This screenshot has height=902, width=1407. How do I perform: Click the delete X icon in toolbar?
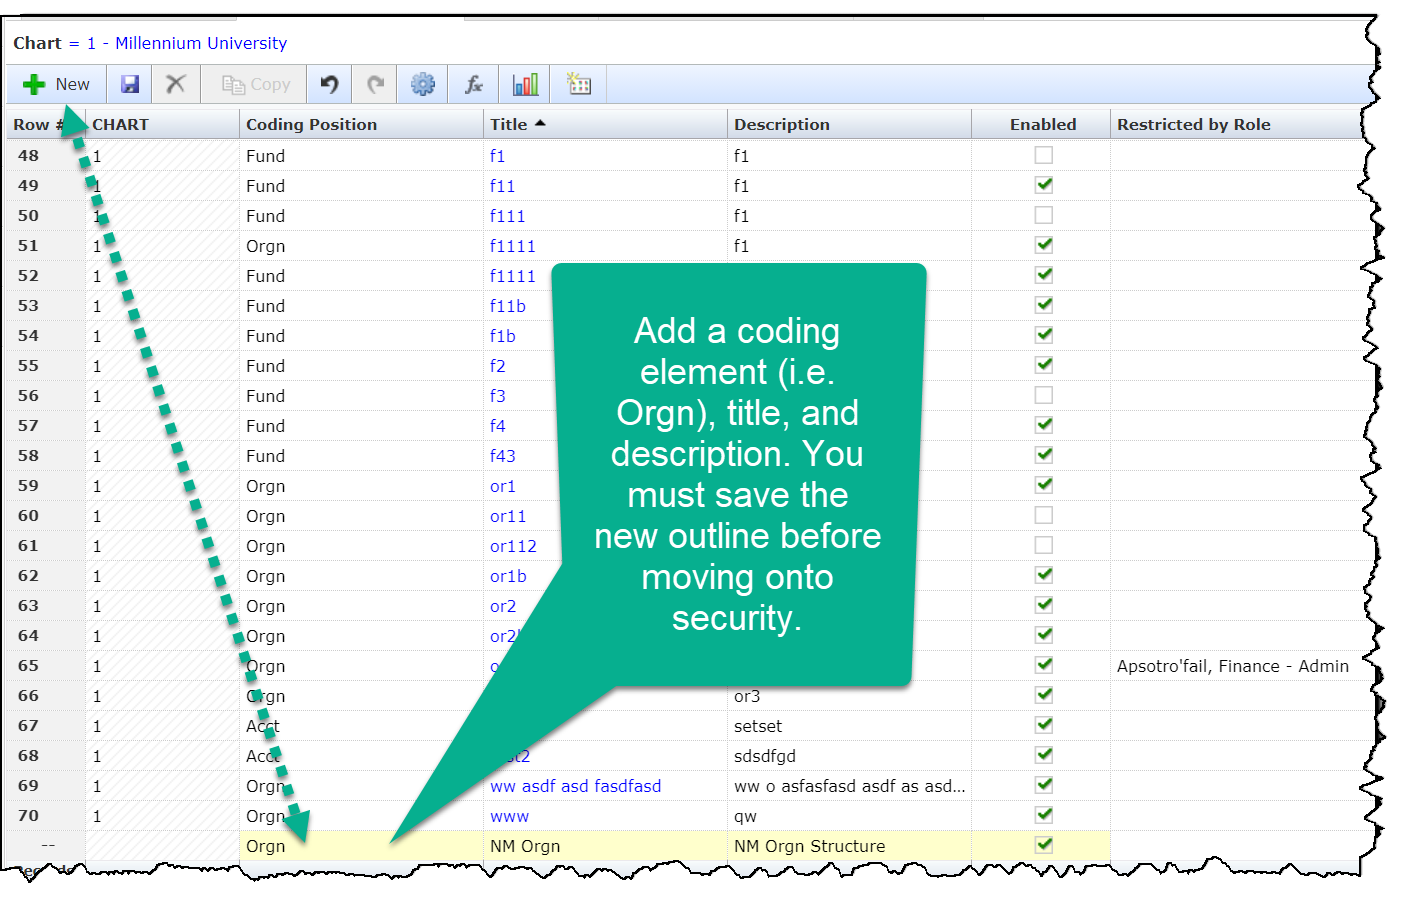coord(176,85)
